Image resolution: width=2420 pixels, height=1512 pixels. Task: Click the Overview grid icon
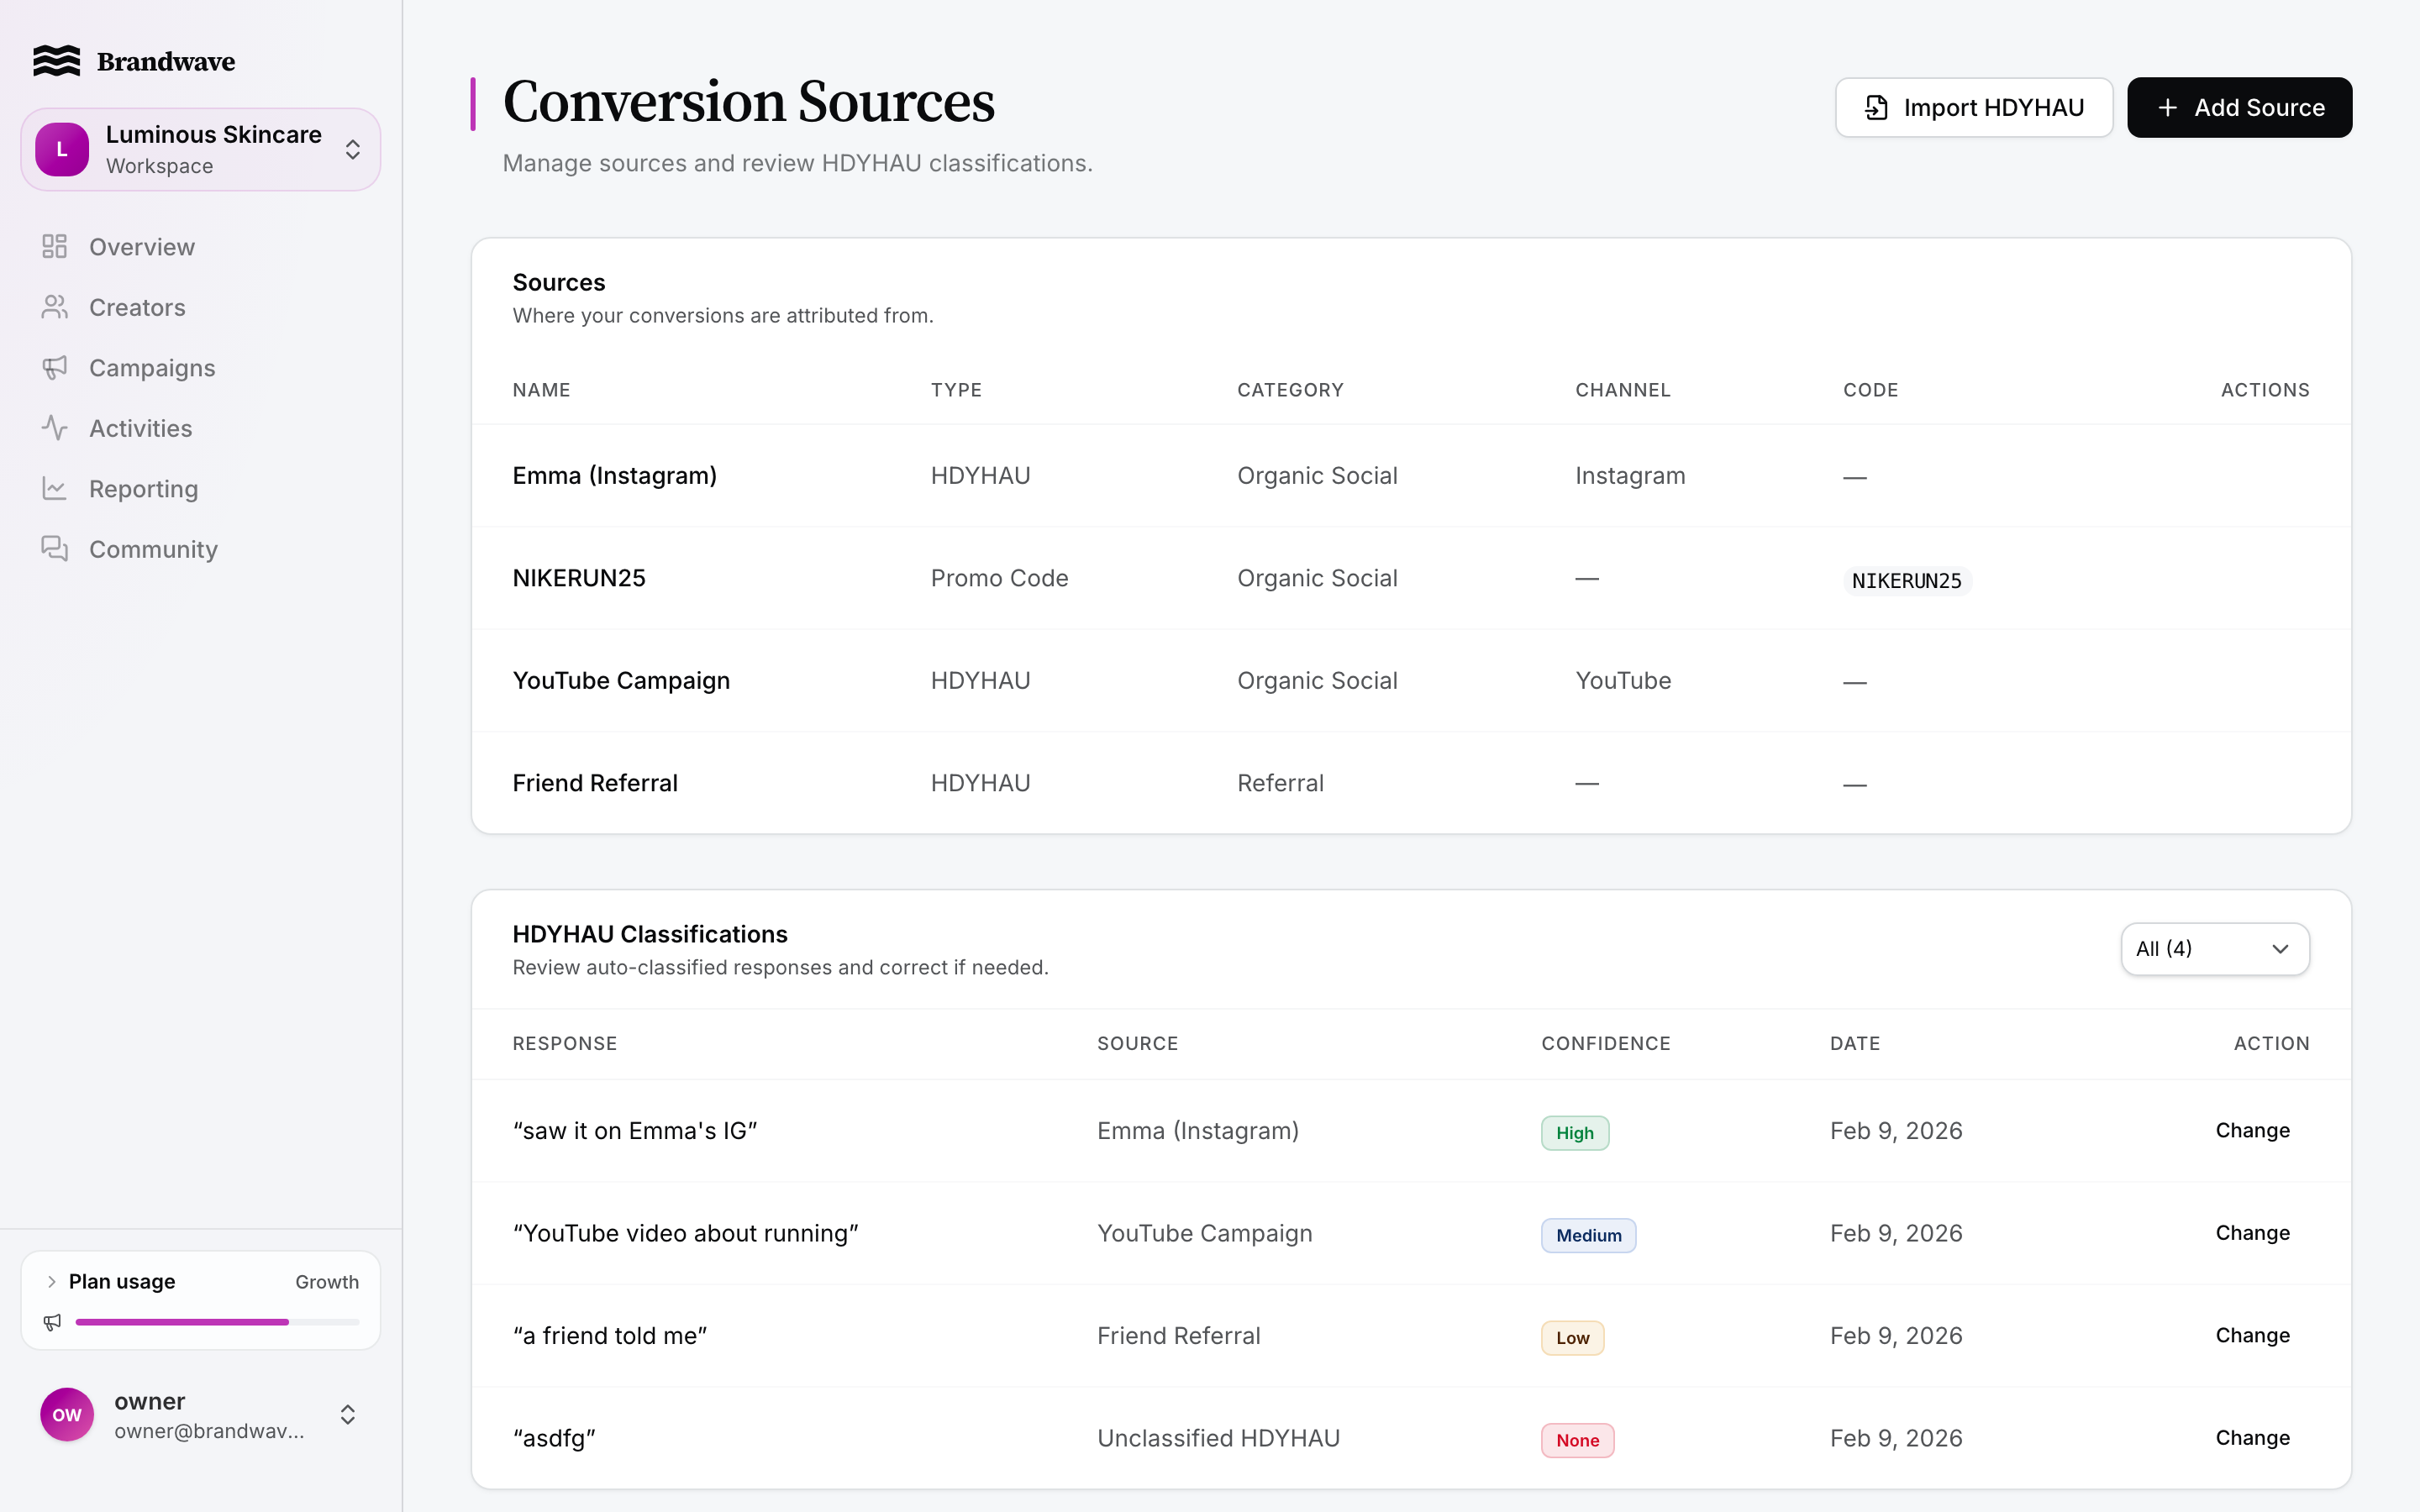54,247
